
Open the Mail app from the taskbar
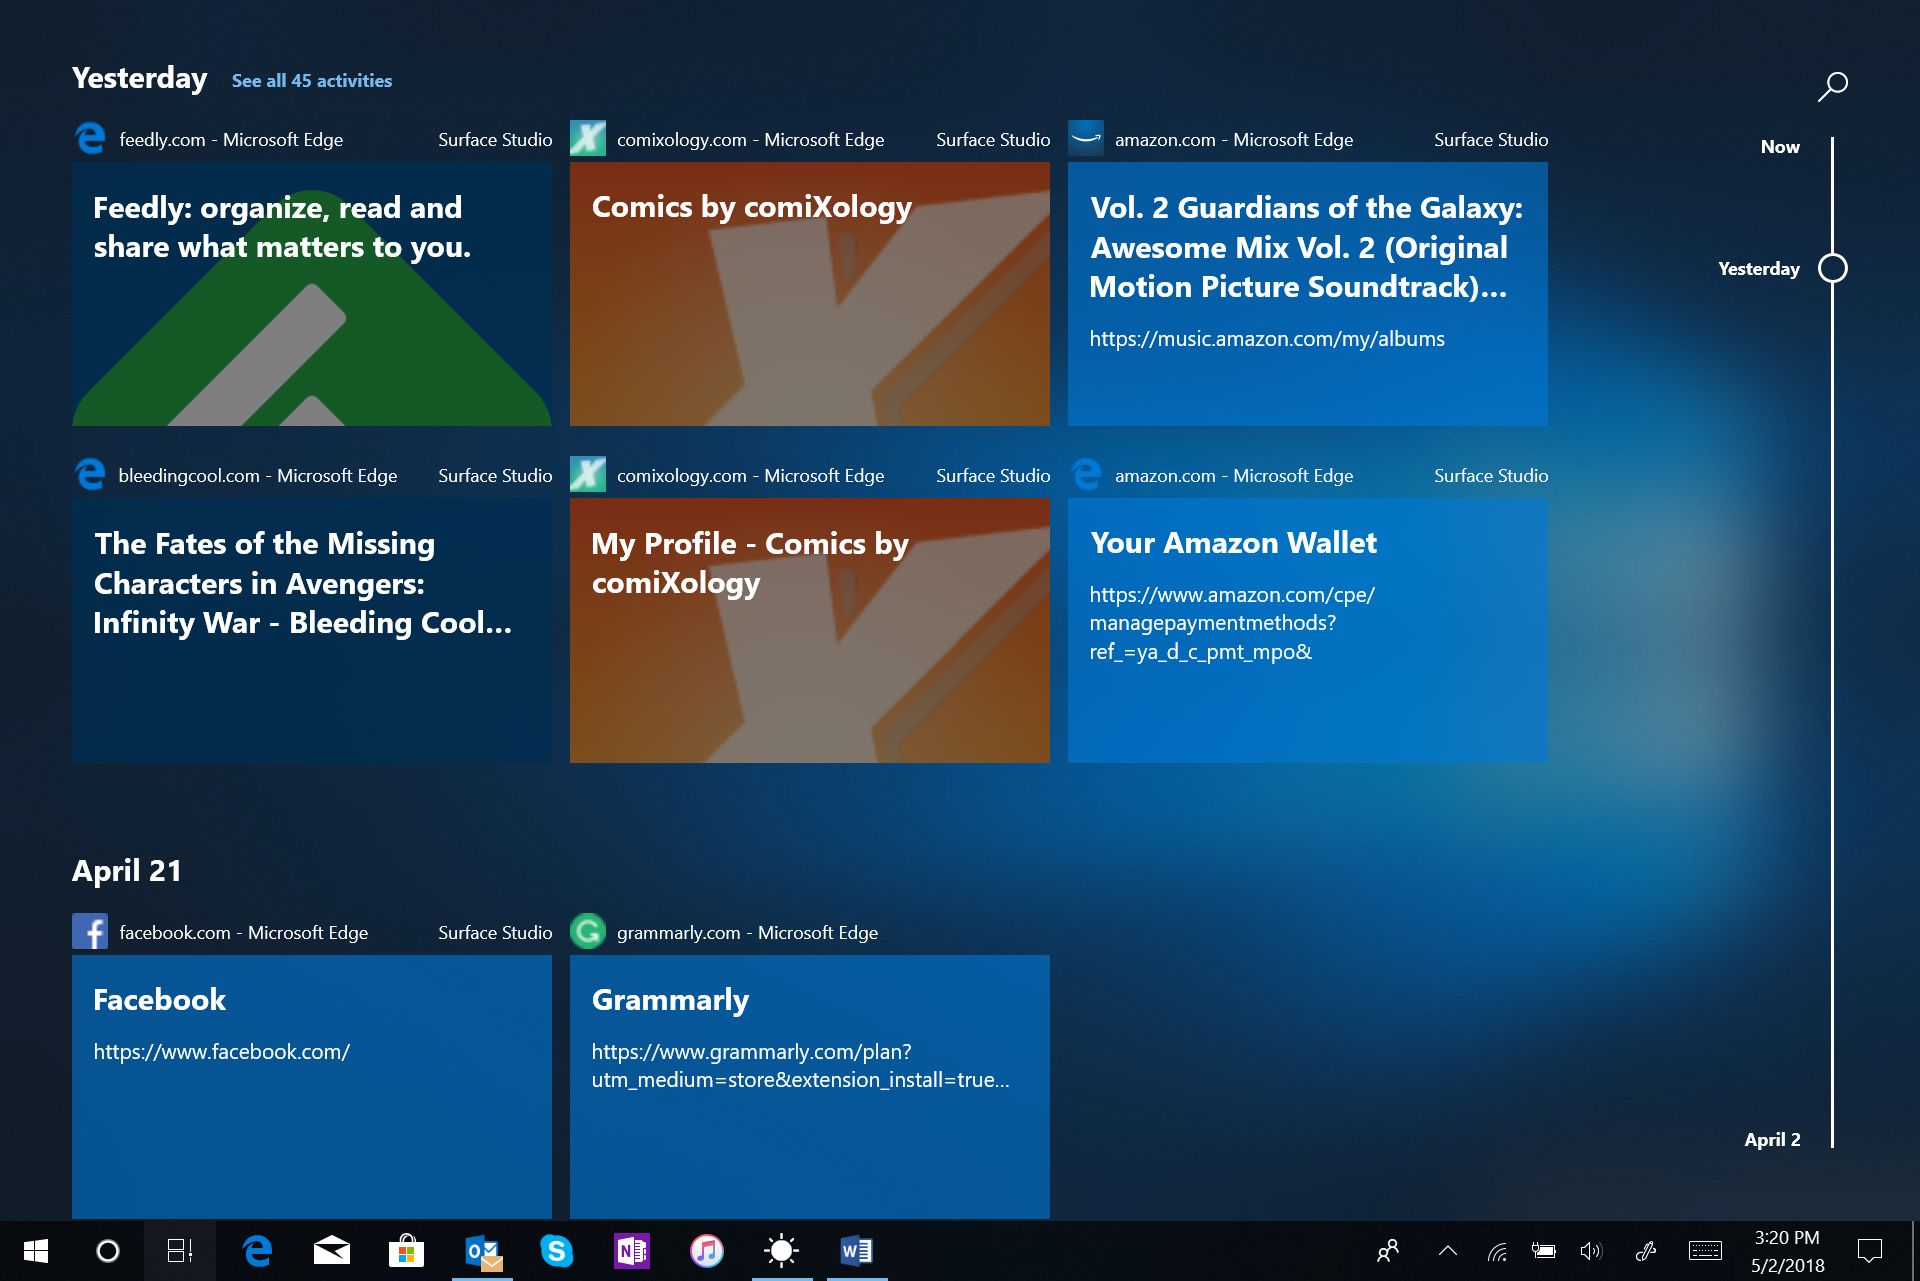coord(332,1250)
